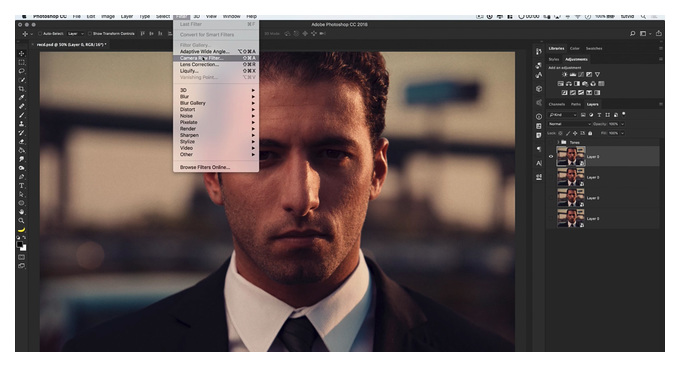Open the Normal blend mode dropdown

pyautogui.click(x=569, y=124)
